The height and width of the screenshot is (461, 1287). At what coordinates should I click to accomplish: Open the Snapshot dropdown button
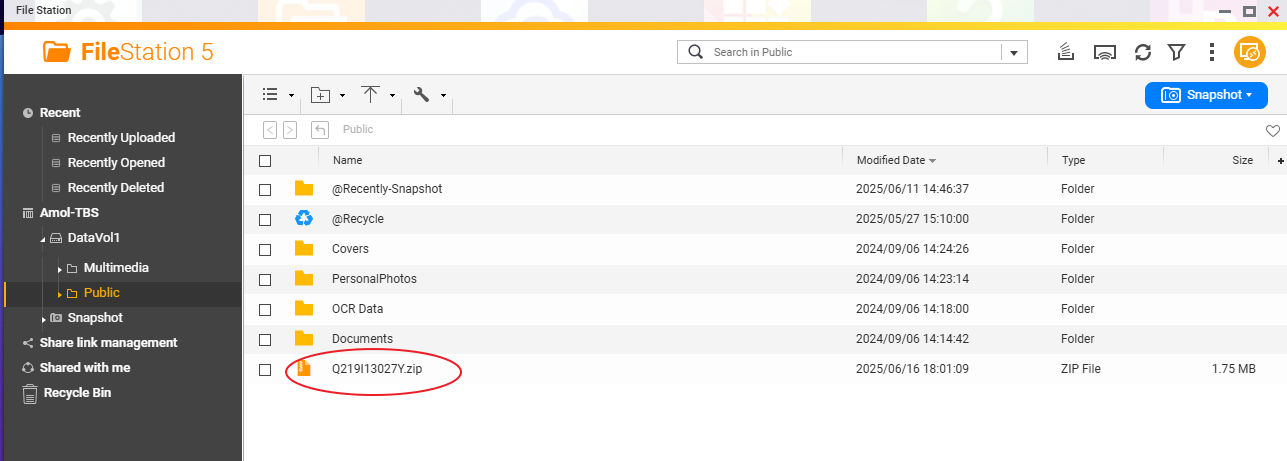tap(1206, 95)
